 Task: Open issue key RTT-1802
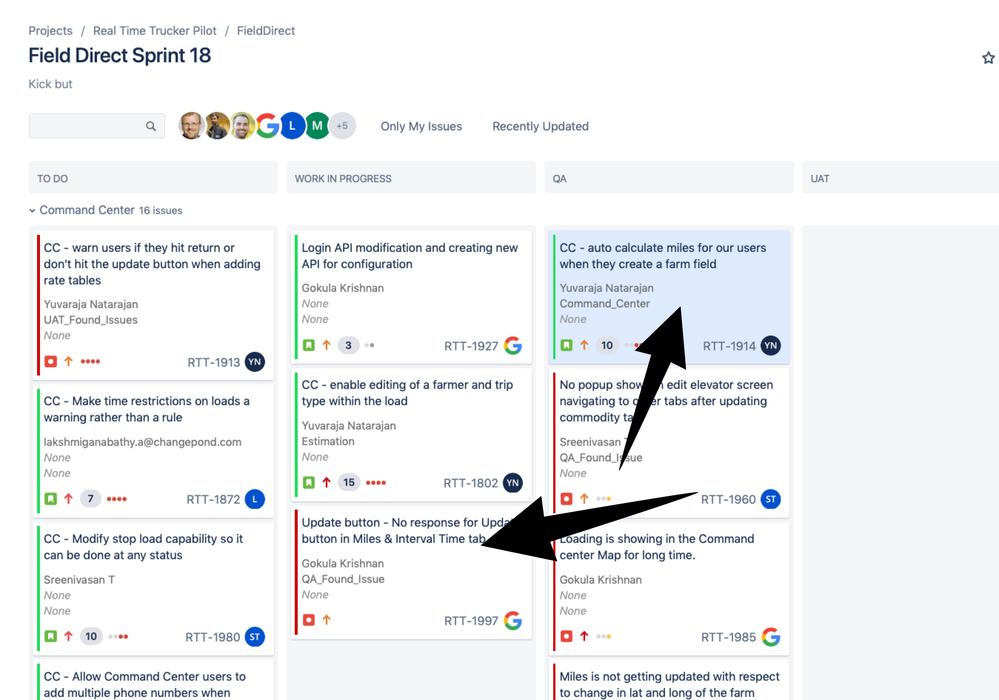(x=471, y=483)
